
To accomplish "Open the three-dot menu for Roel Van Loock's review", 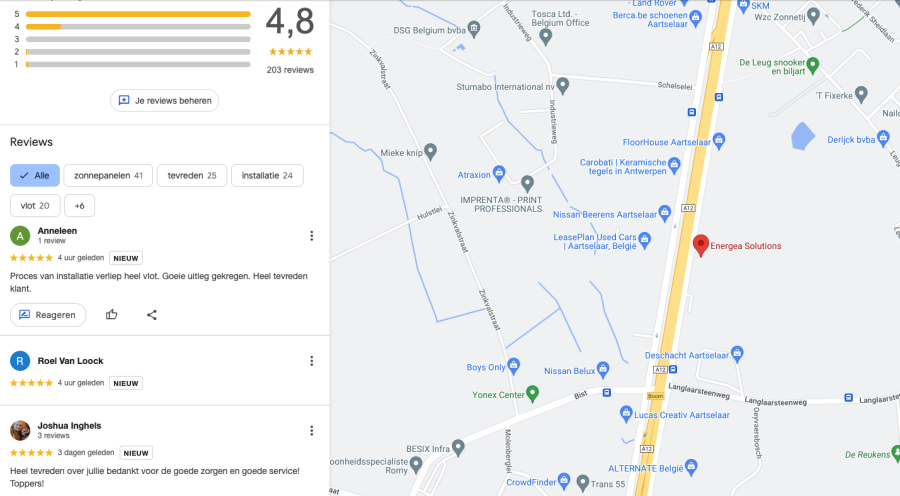I will point(312,361).
